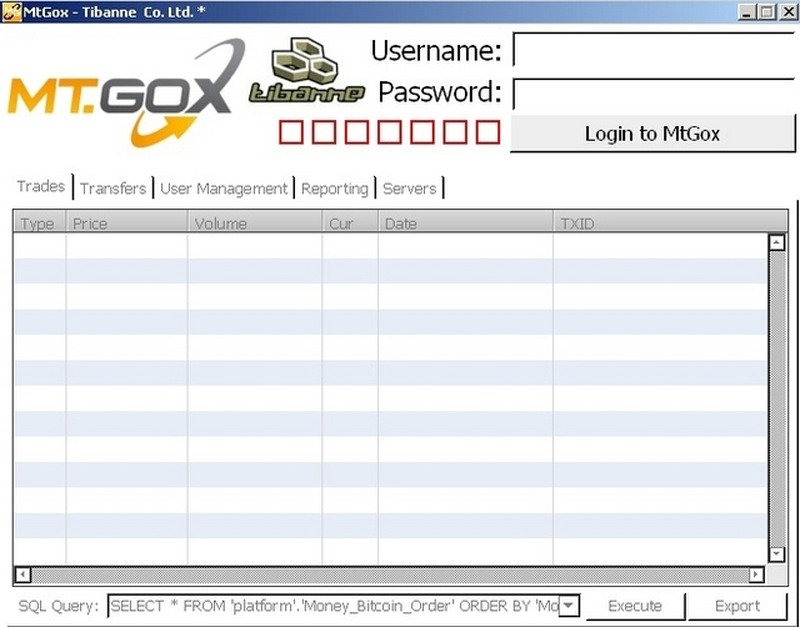The image size is (800, 627).
Task: Switch to the Transfers tab
Action: (x=113, y=188)
